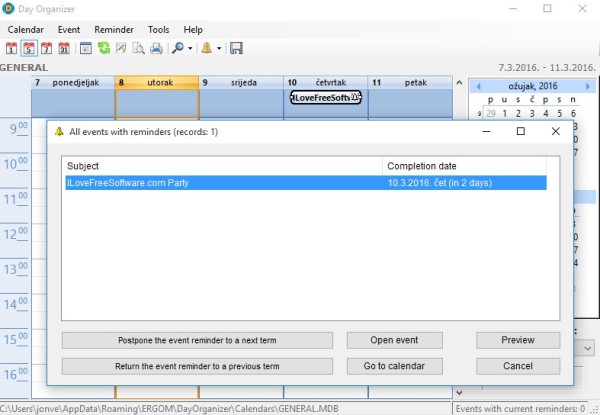600x415 pixels.
Task: Click the Go to calendar button
Action: click(x=395, y=366)
